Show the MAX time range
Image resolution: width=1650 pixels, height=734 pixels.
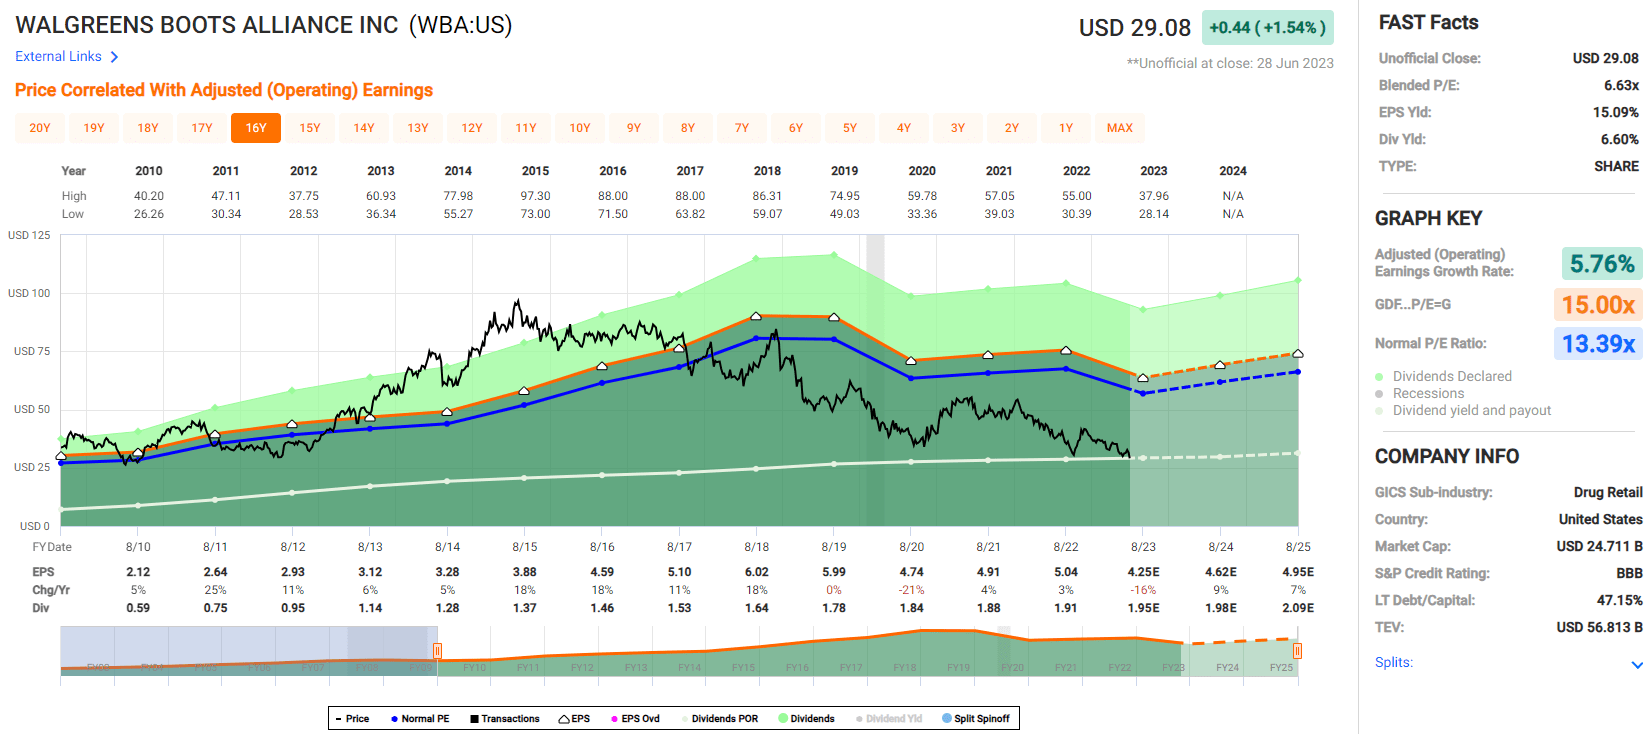tap(1120, 128)
